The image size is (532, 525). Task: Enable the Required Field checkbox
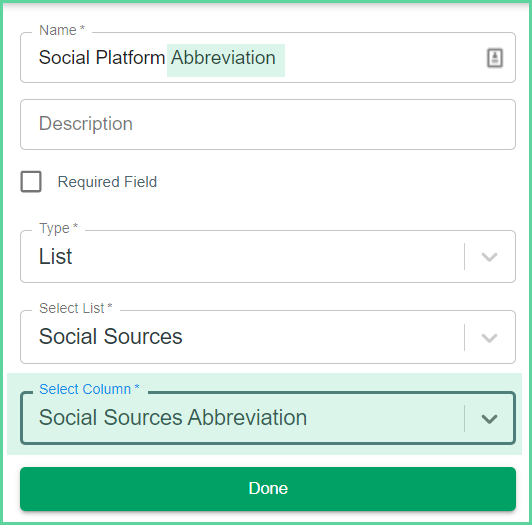click(x=31, y=182)
